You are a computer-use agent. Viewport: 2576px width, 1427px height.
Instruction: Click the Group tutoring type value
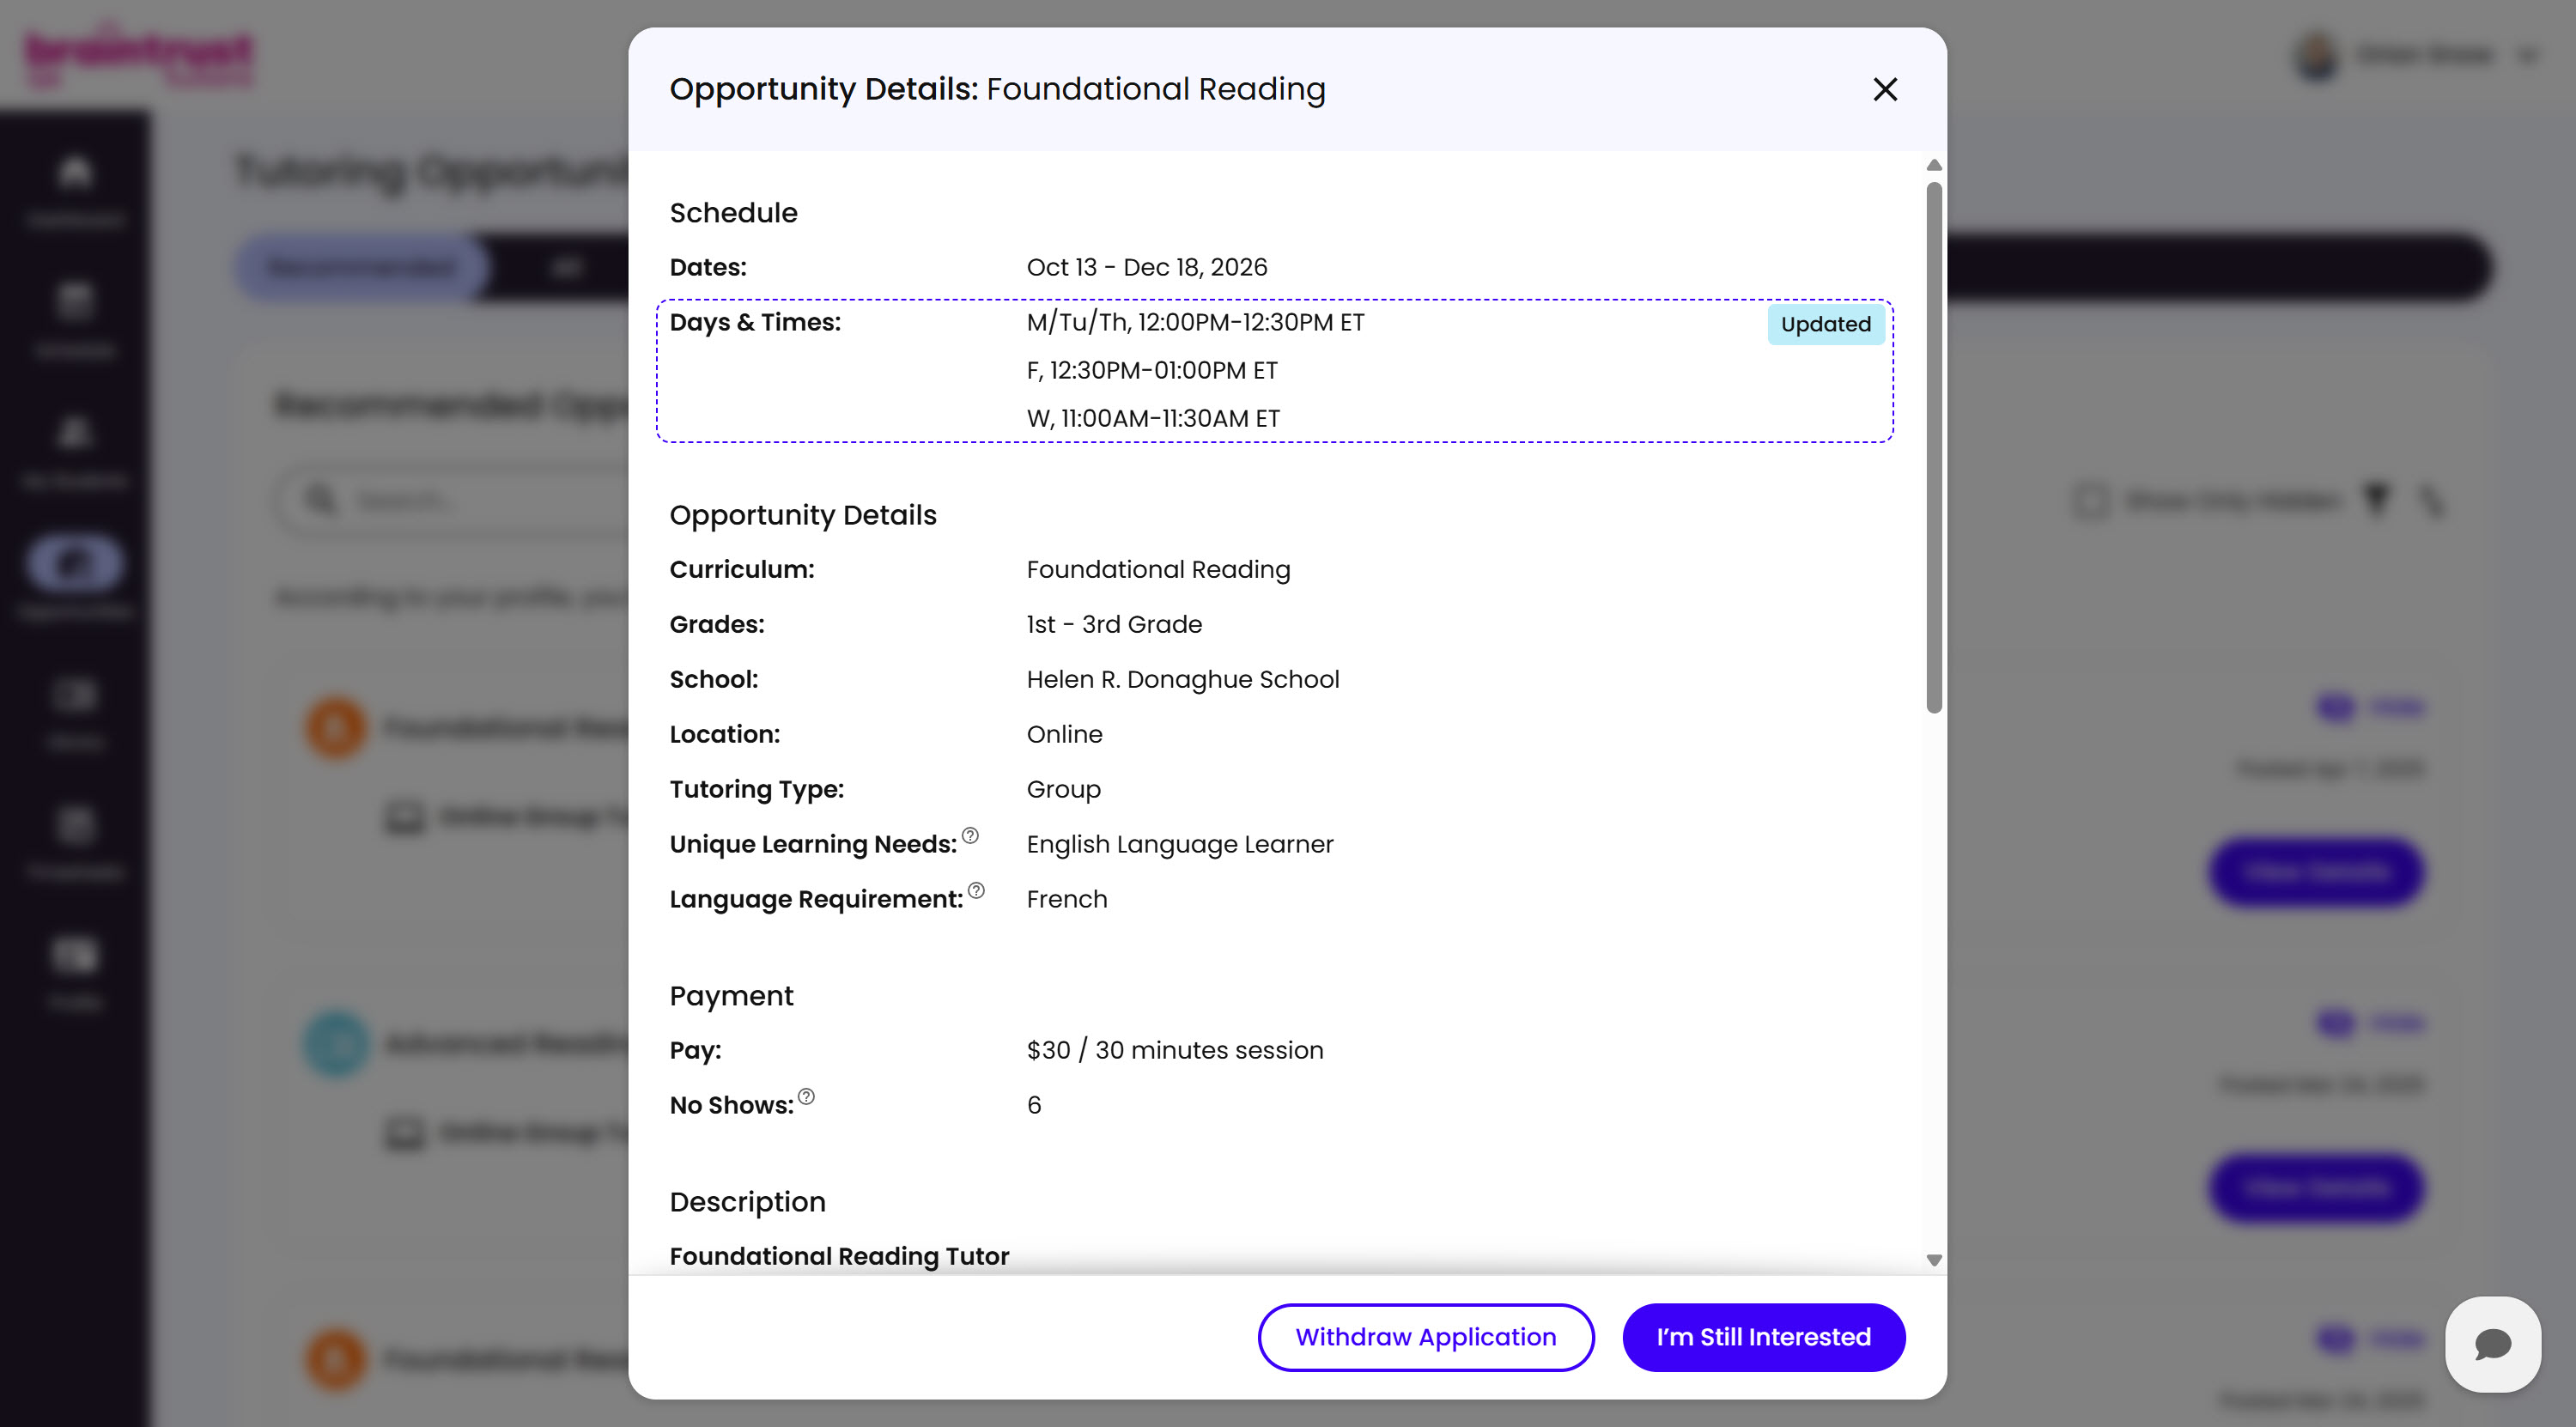tap(1063, 789)
